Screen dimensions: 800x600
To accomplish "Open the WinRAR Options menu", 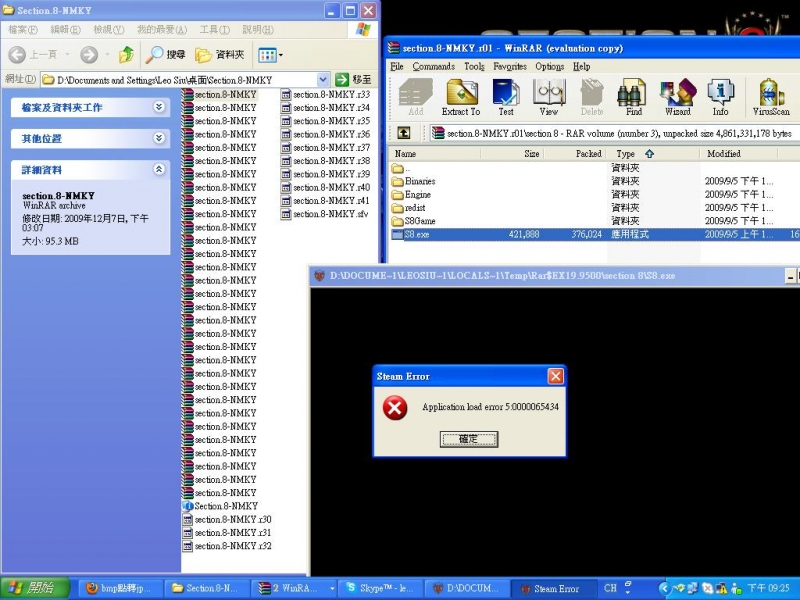I will (x=549, y=66).
